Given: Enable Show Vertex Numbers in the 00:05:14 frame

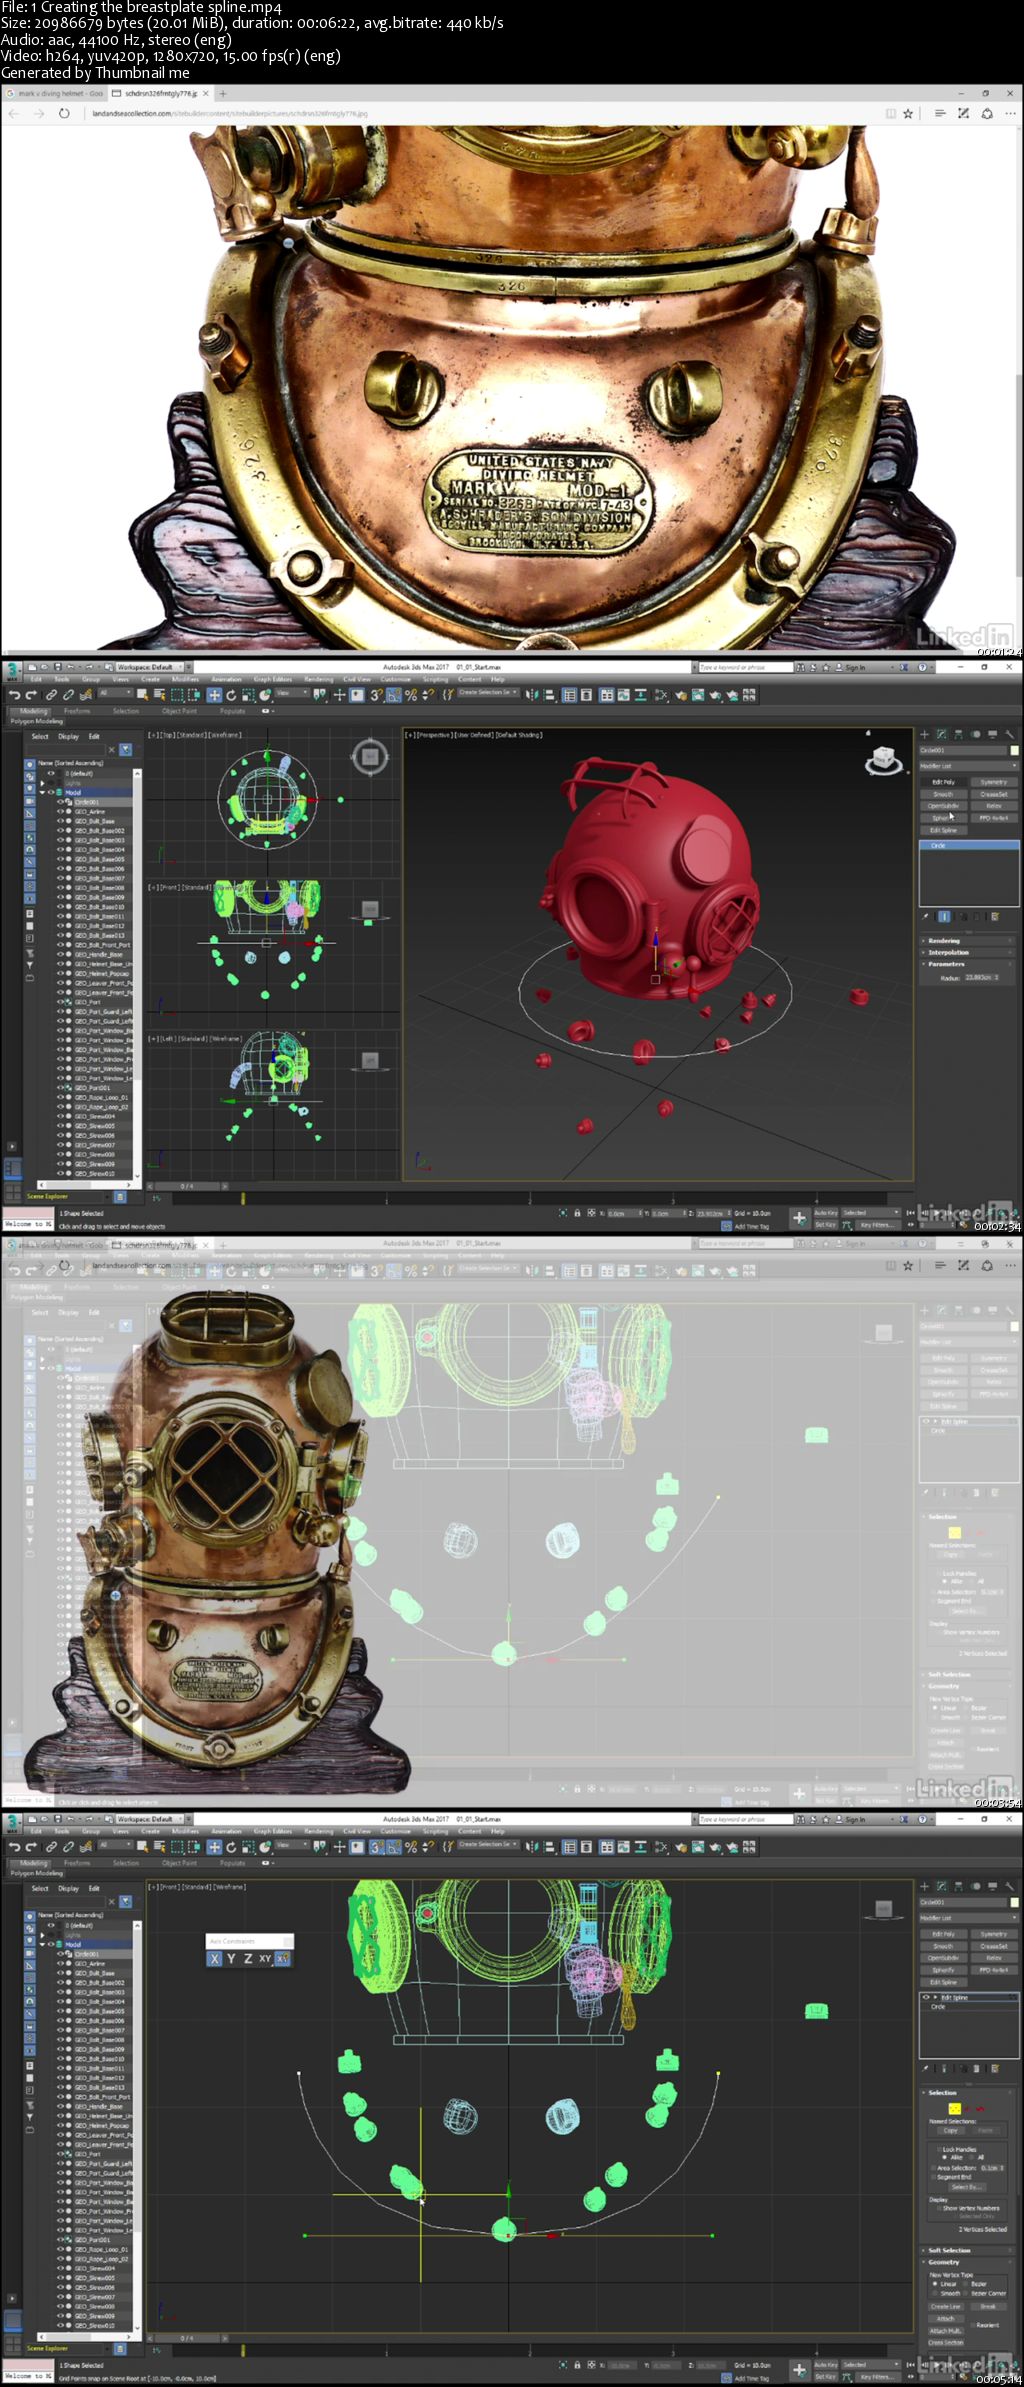Looking at the screenshot, I should [939, 2208].
